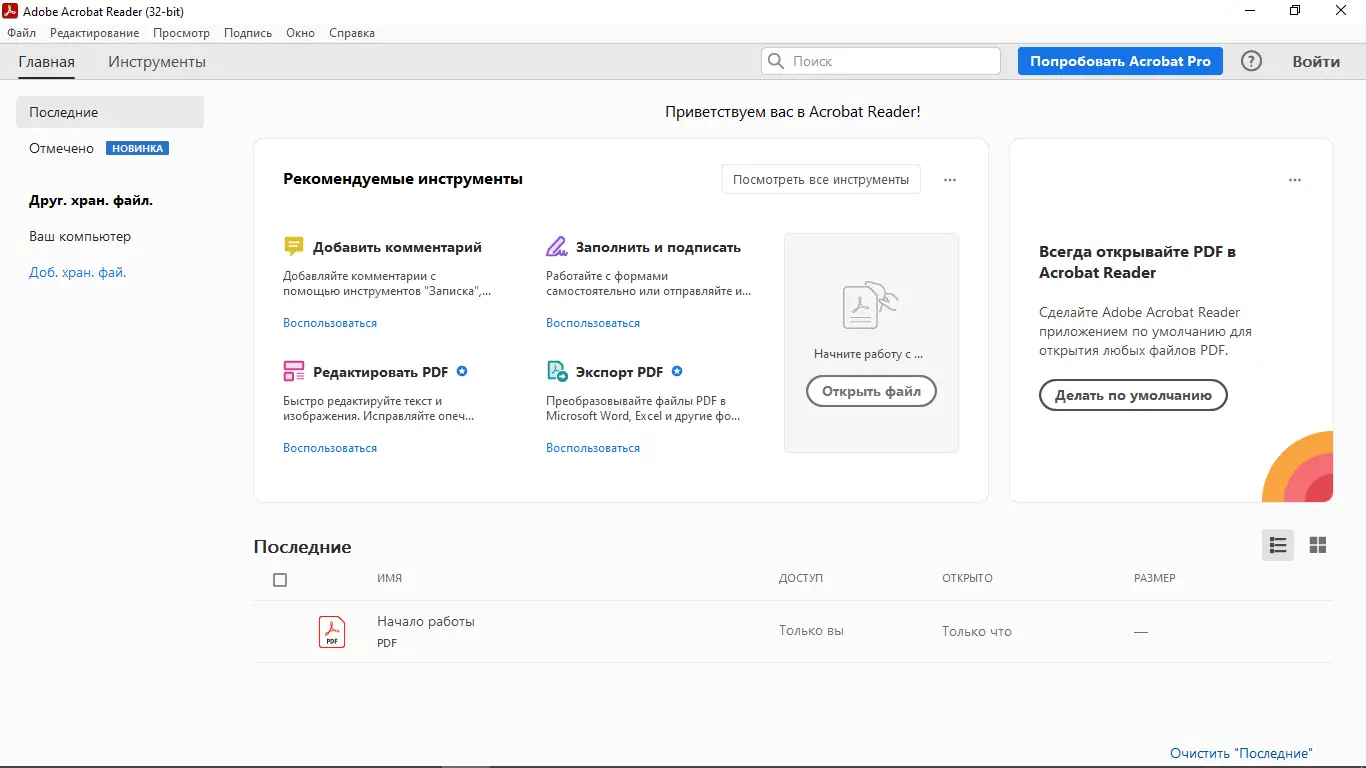Switch recent files to grid view
1366x768 pixels.
pos(1317,545)
